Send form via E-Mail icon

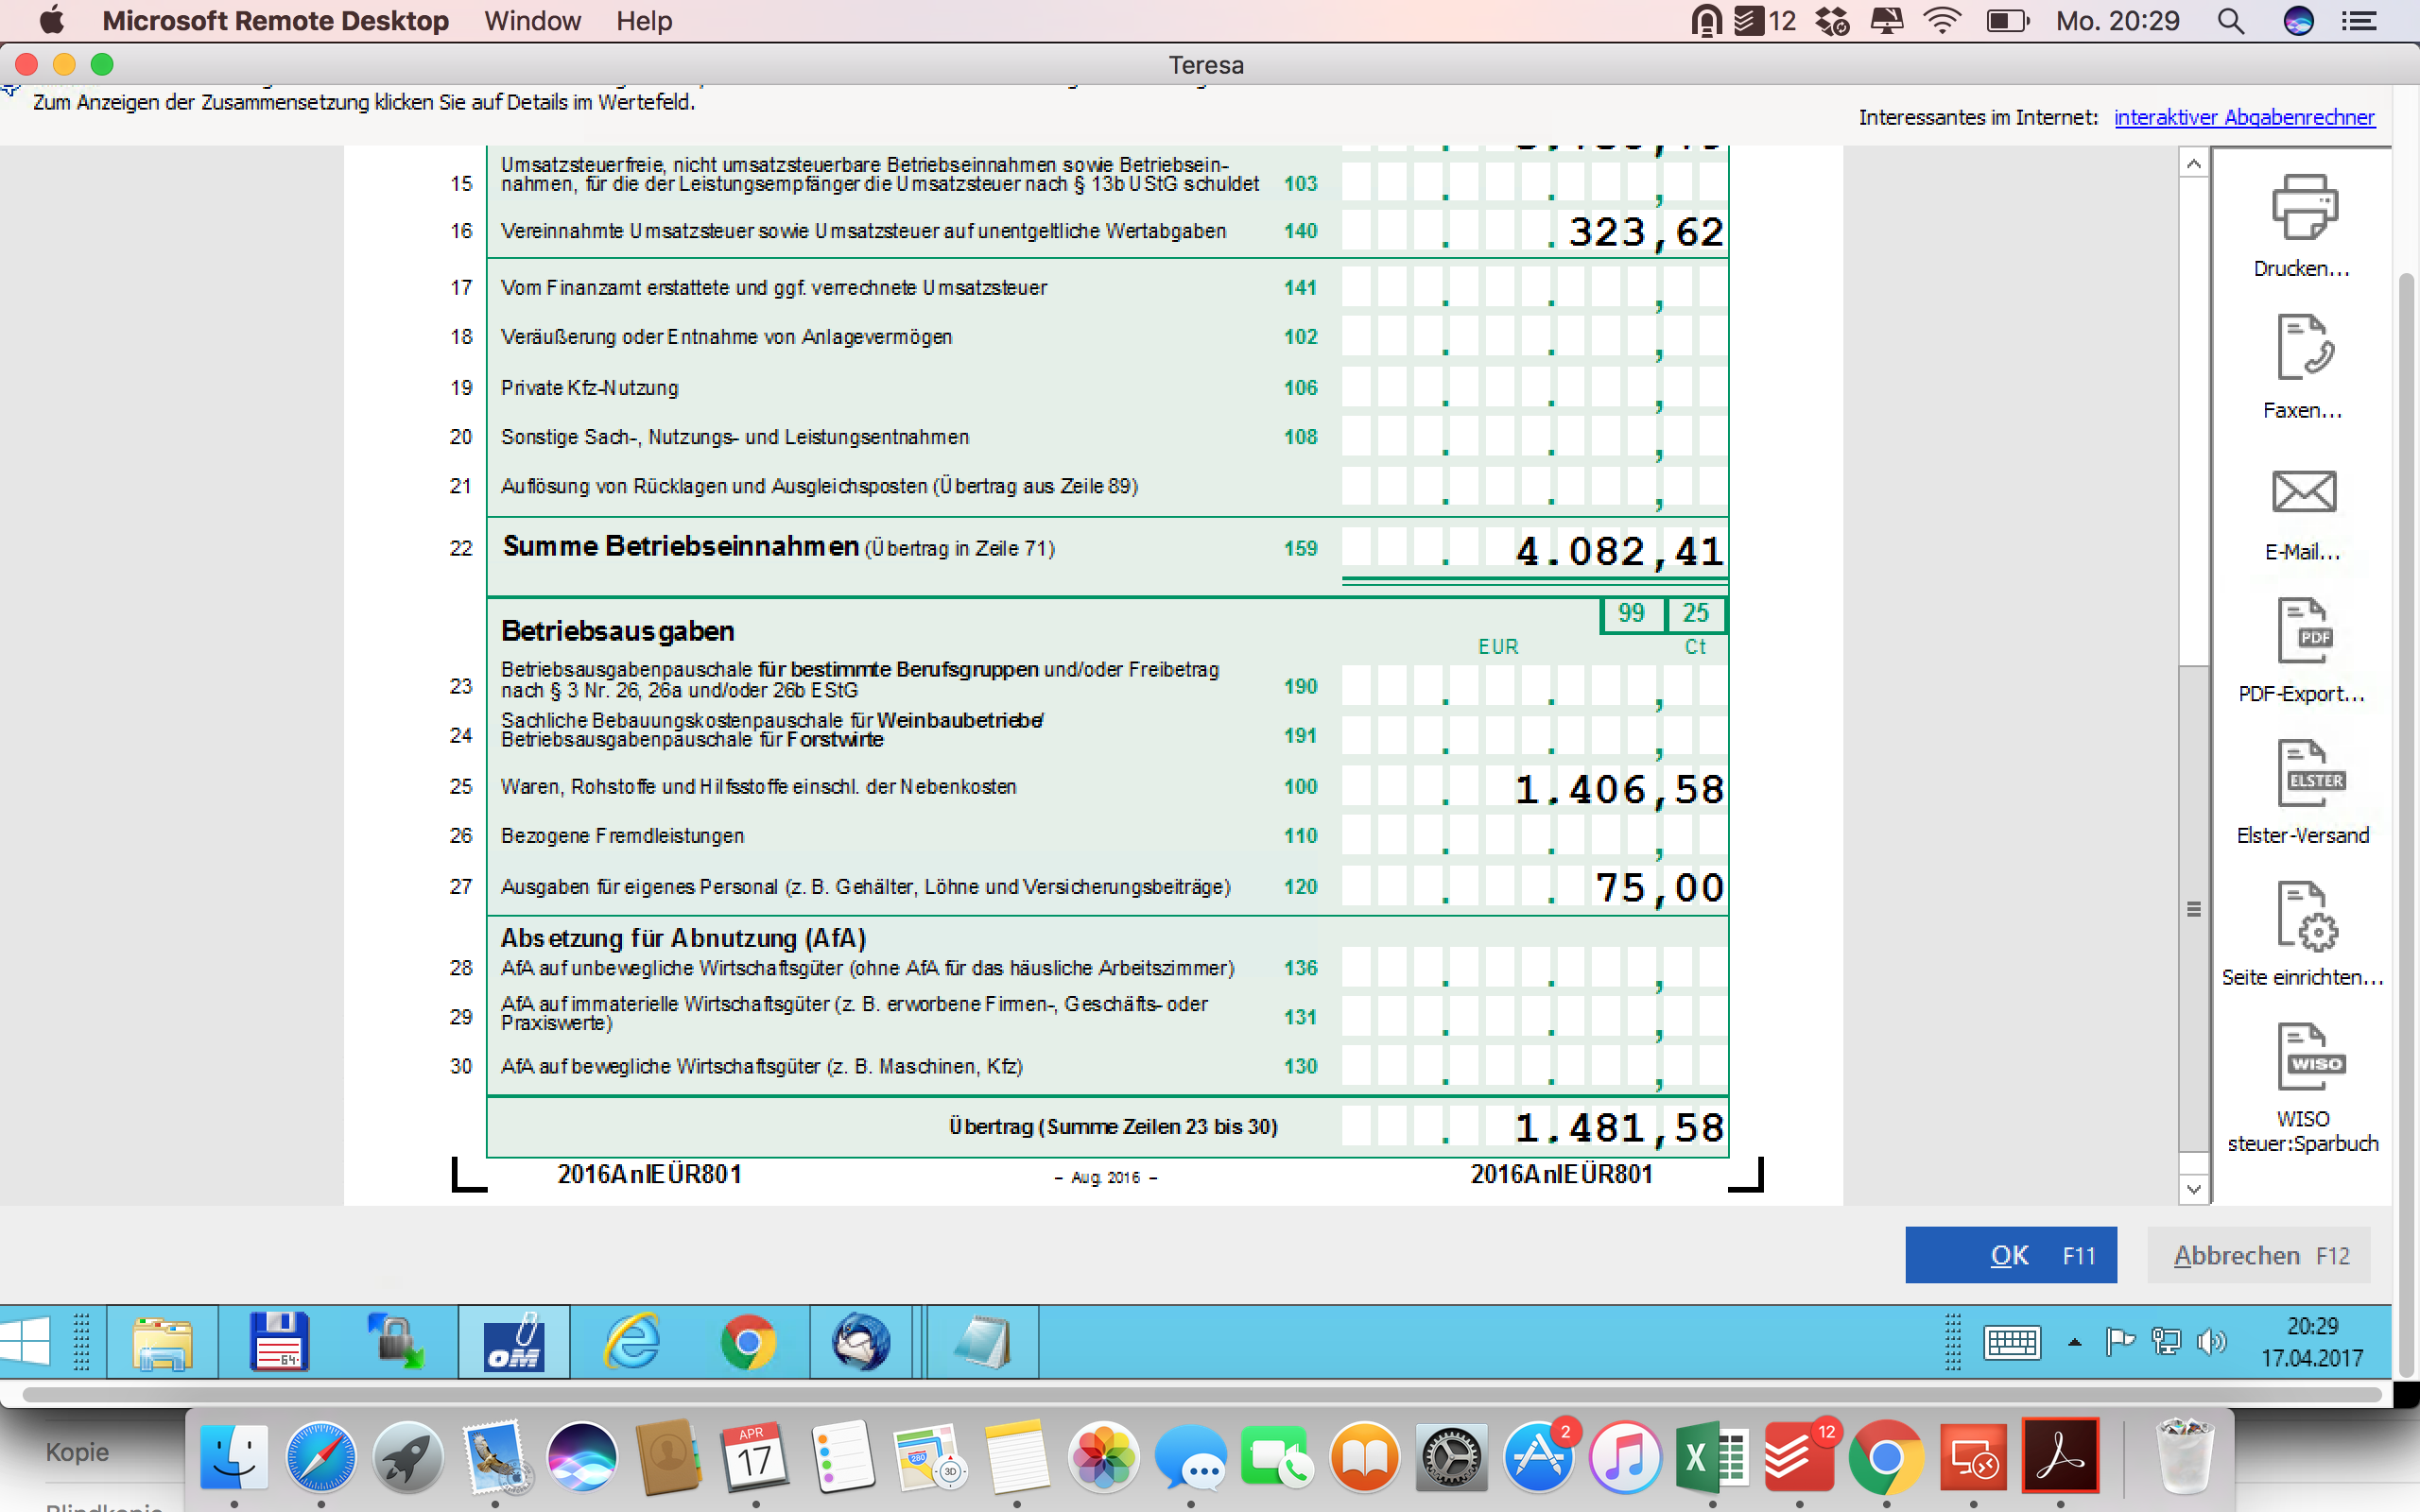2303,491
